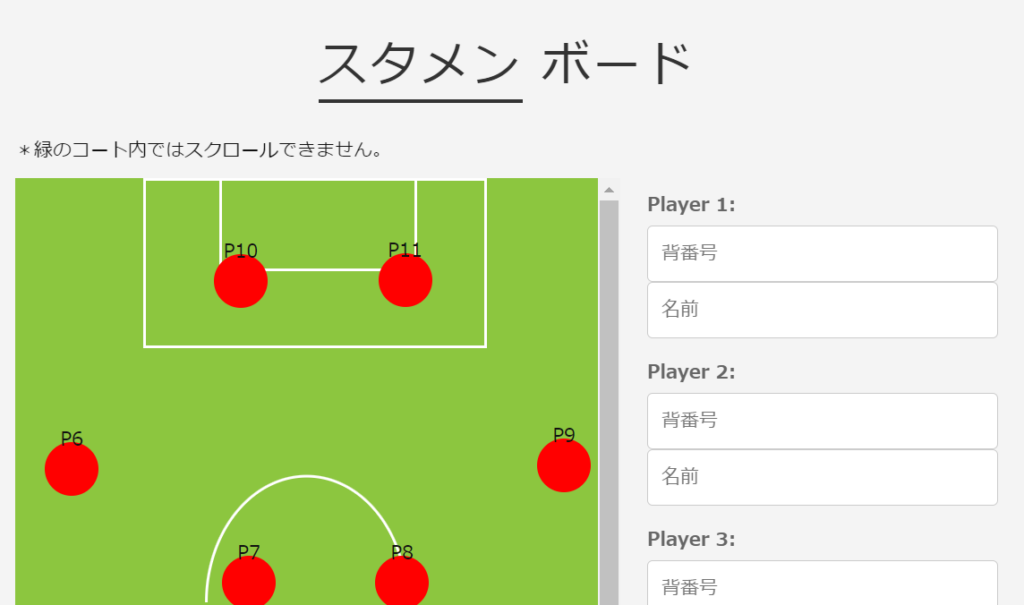The image size is (1024, 605).
Task: Select the P7 player marker
Action: (249, 581)
